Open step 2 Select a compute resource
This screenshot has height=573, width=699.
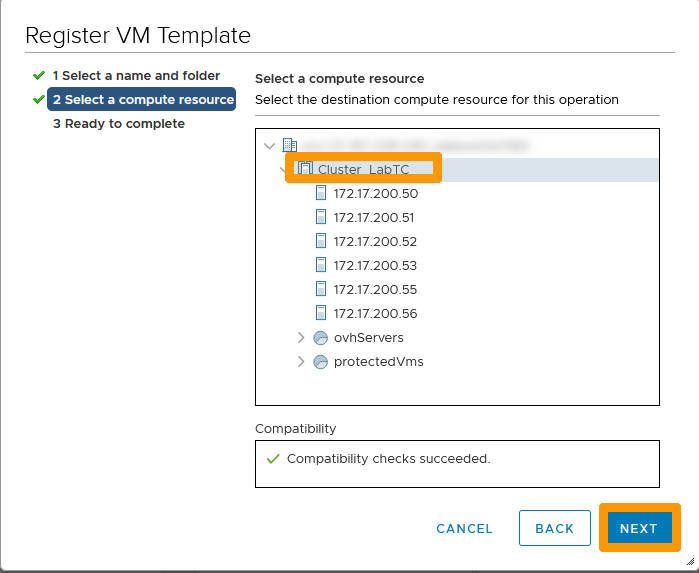pos(143,100)
